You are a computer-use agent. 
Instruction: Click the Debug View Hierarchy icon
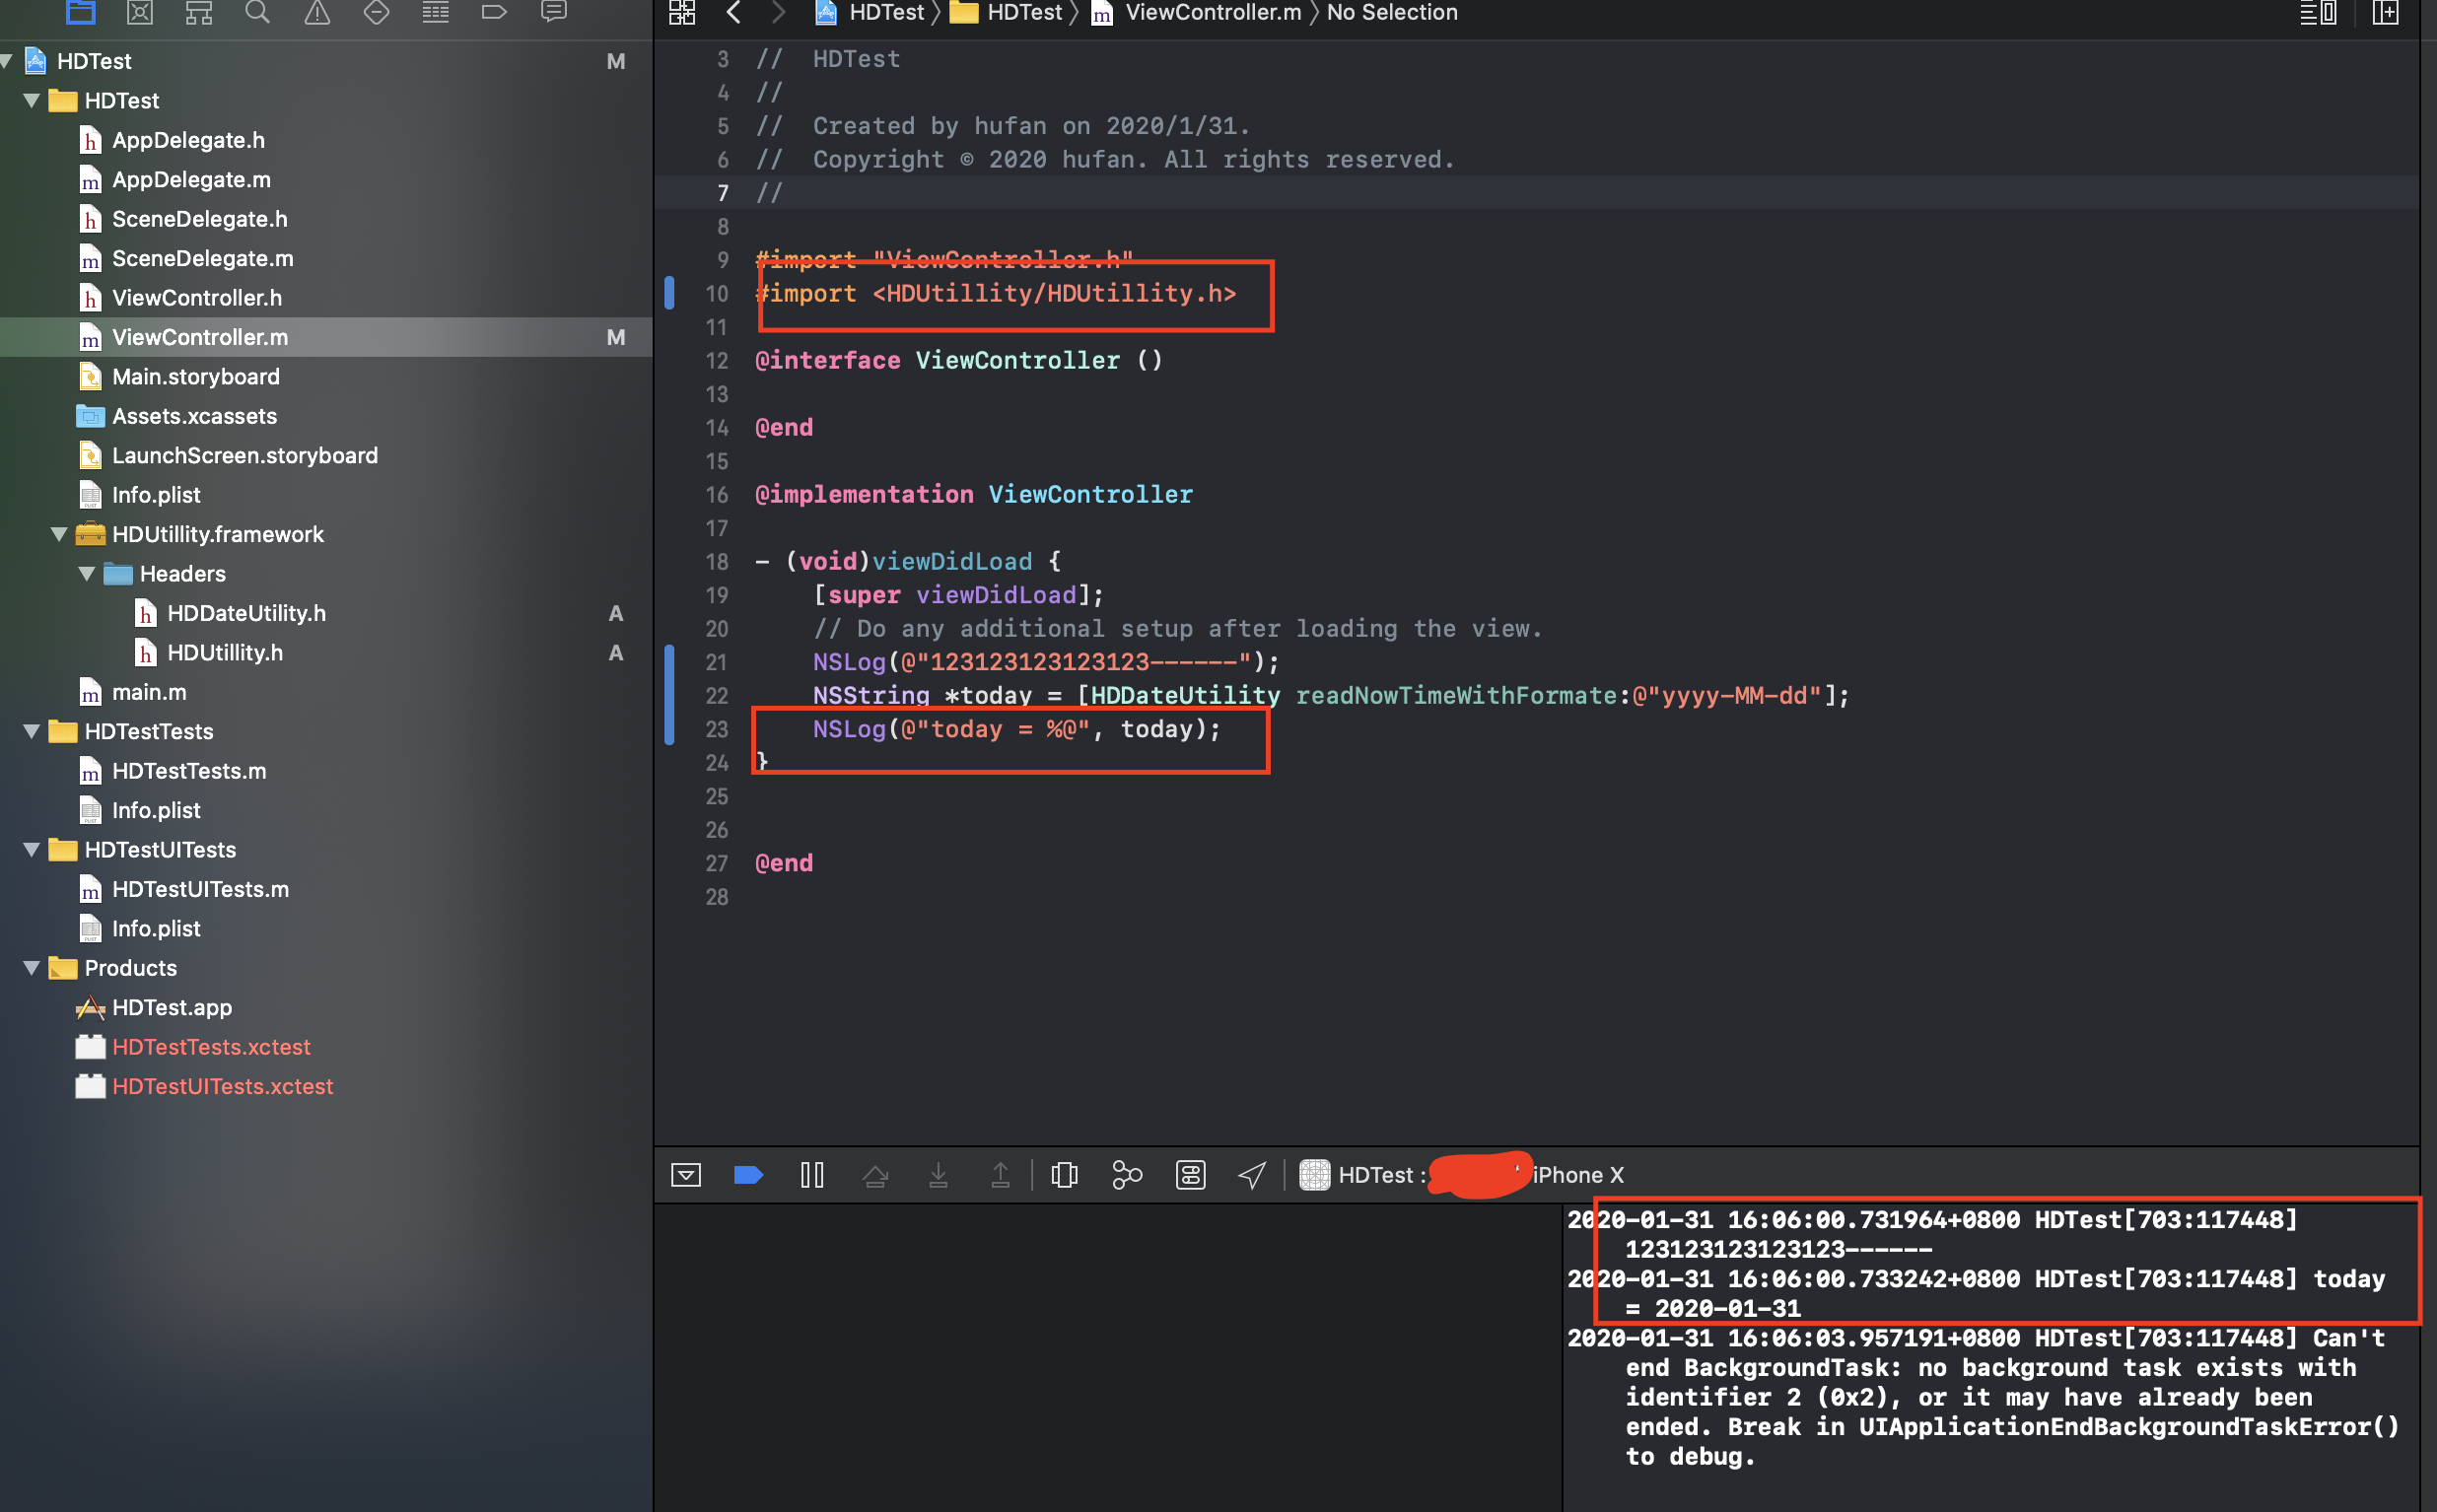[x=1064, y=1175]
